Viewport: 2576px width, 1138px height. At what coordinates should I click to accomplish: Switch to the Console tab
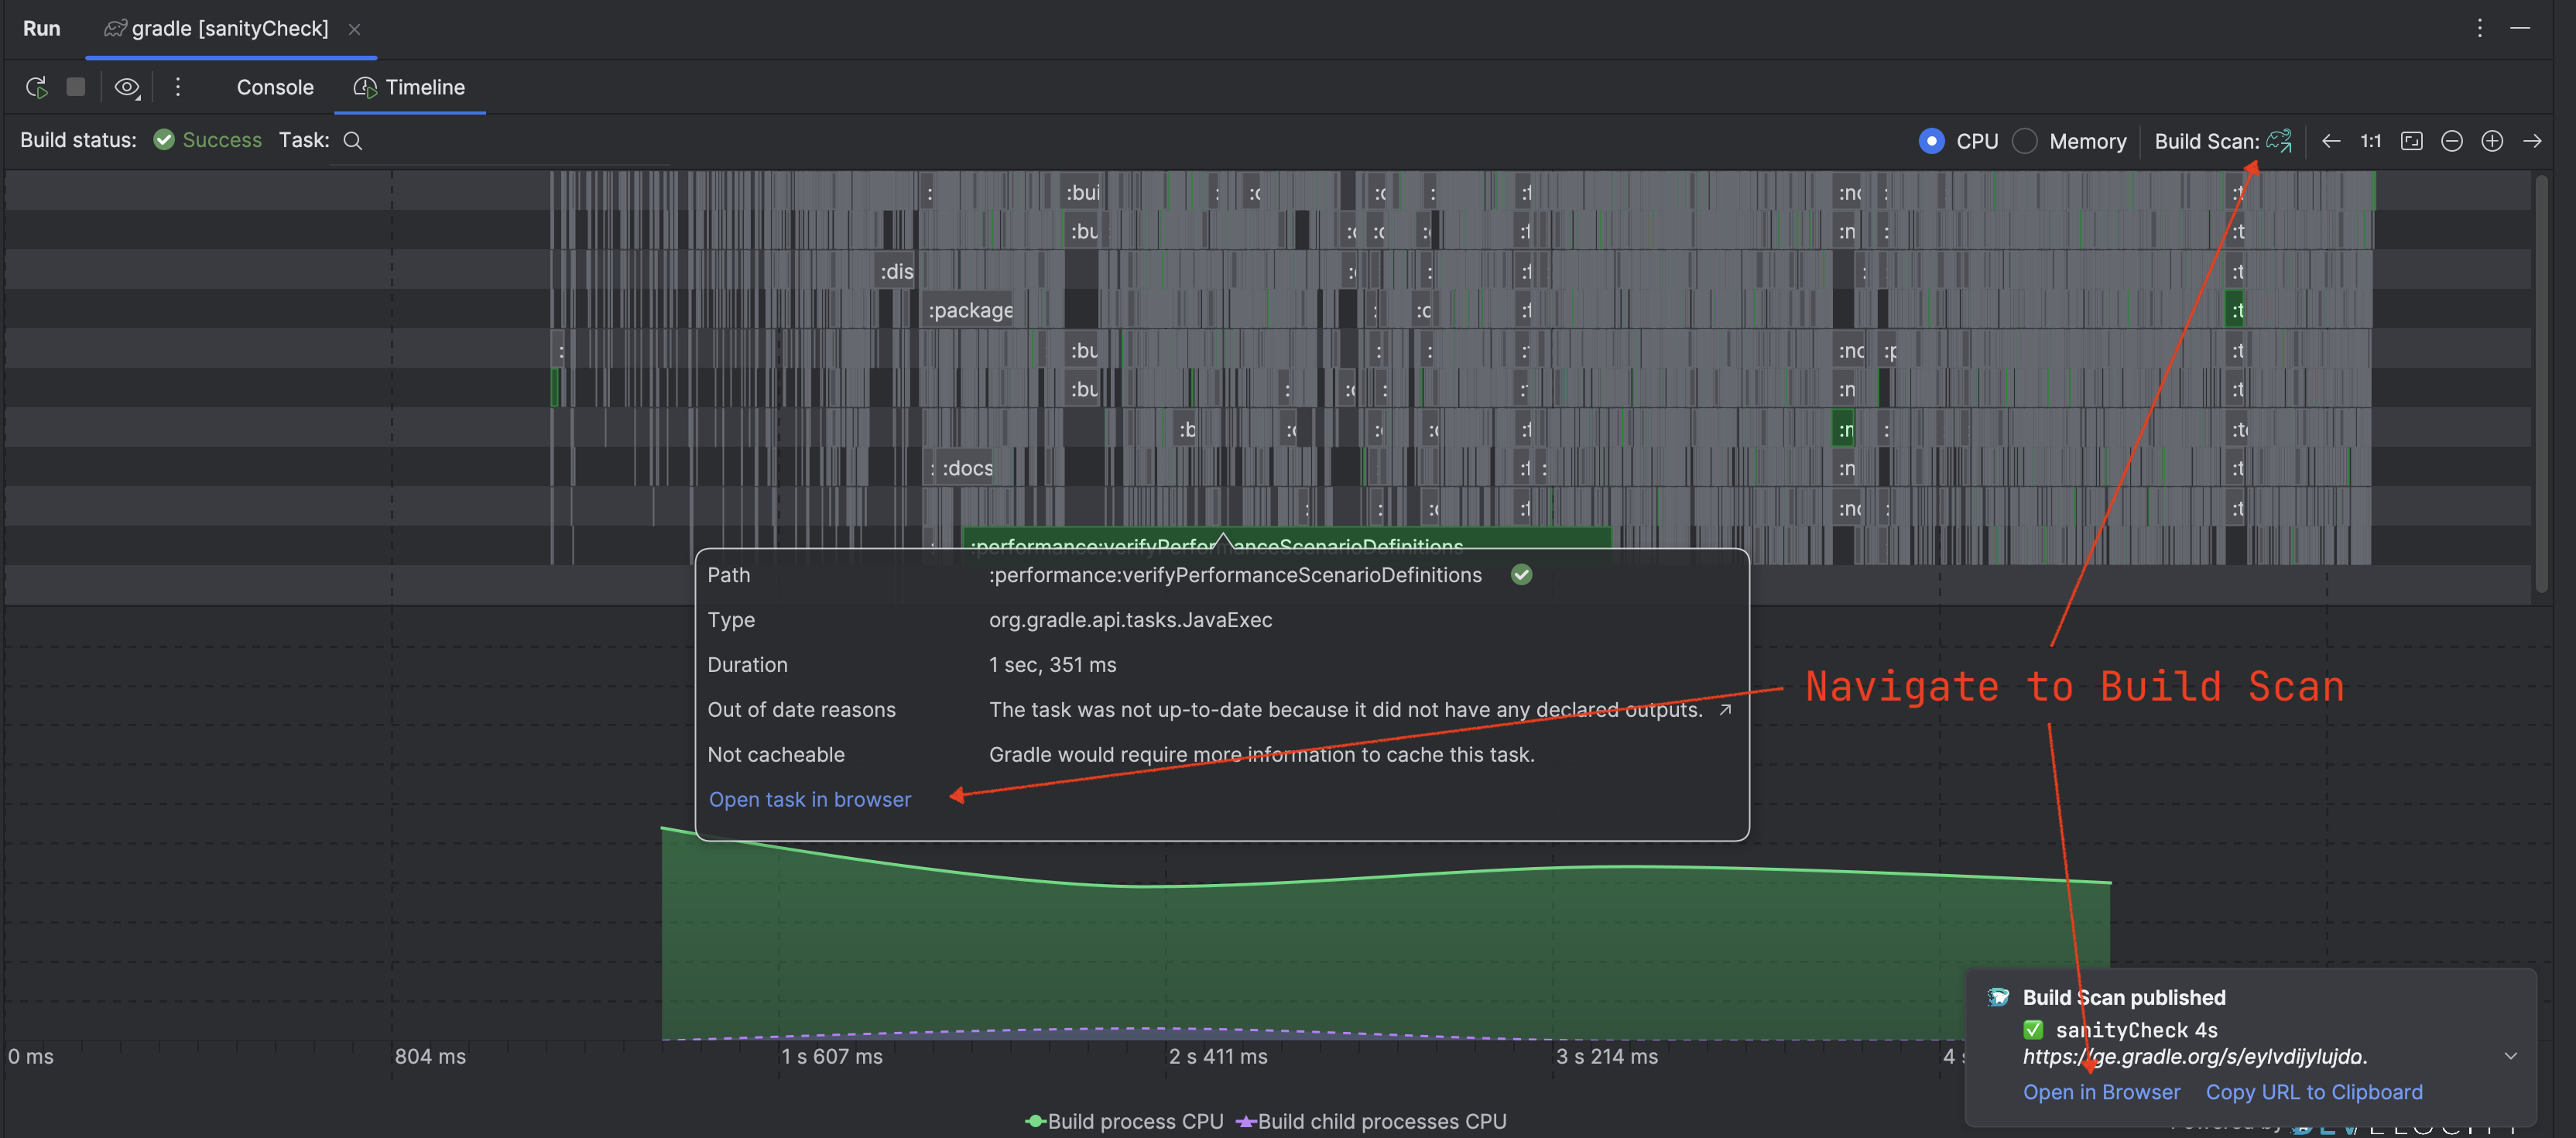click(274, 87)
